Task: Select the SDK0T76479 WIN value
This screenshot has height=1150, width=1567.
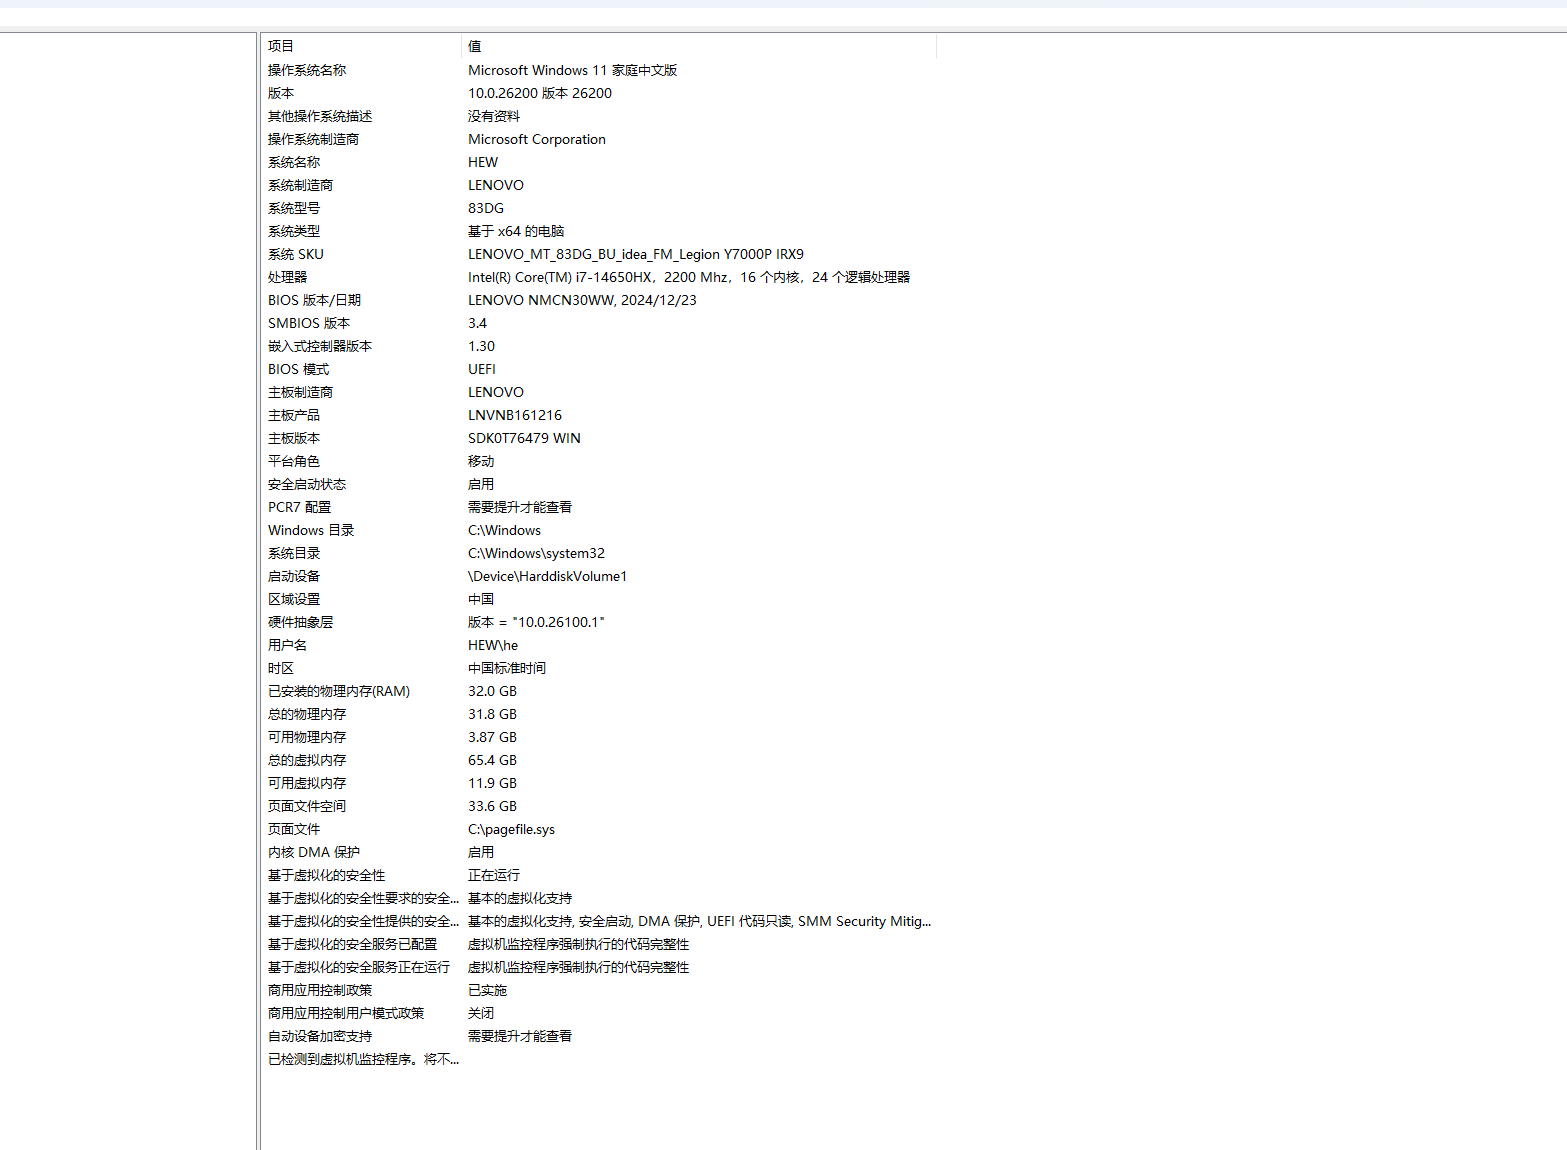Action: (x=524, y=438)
